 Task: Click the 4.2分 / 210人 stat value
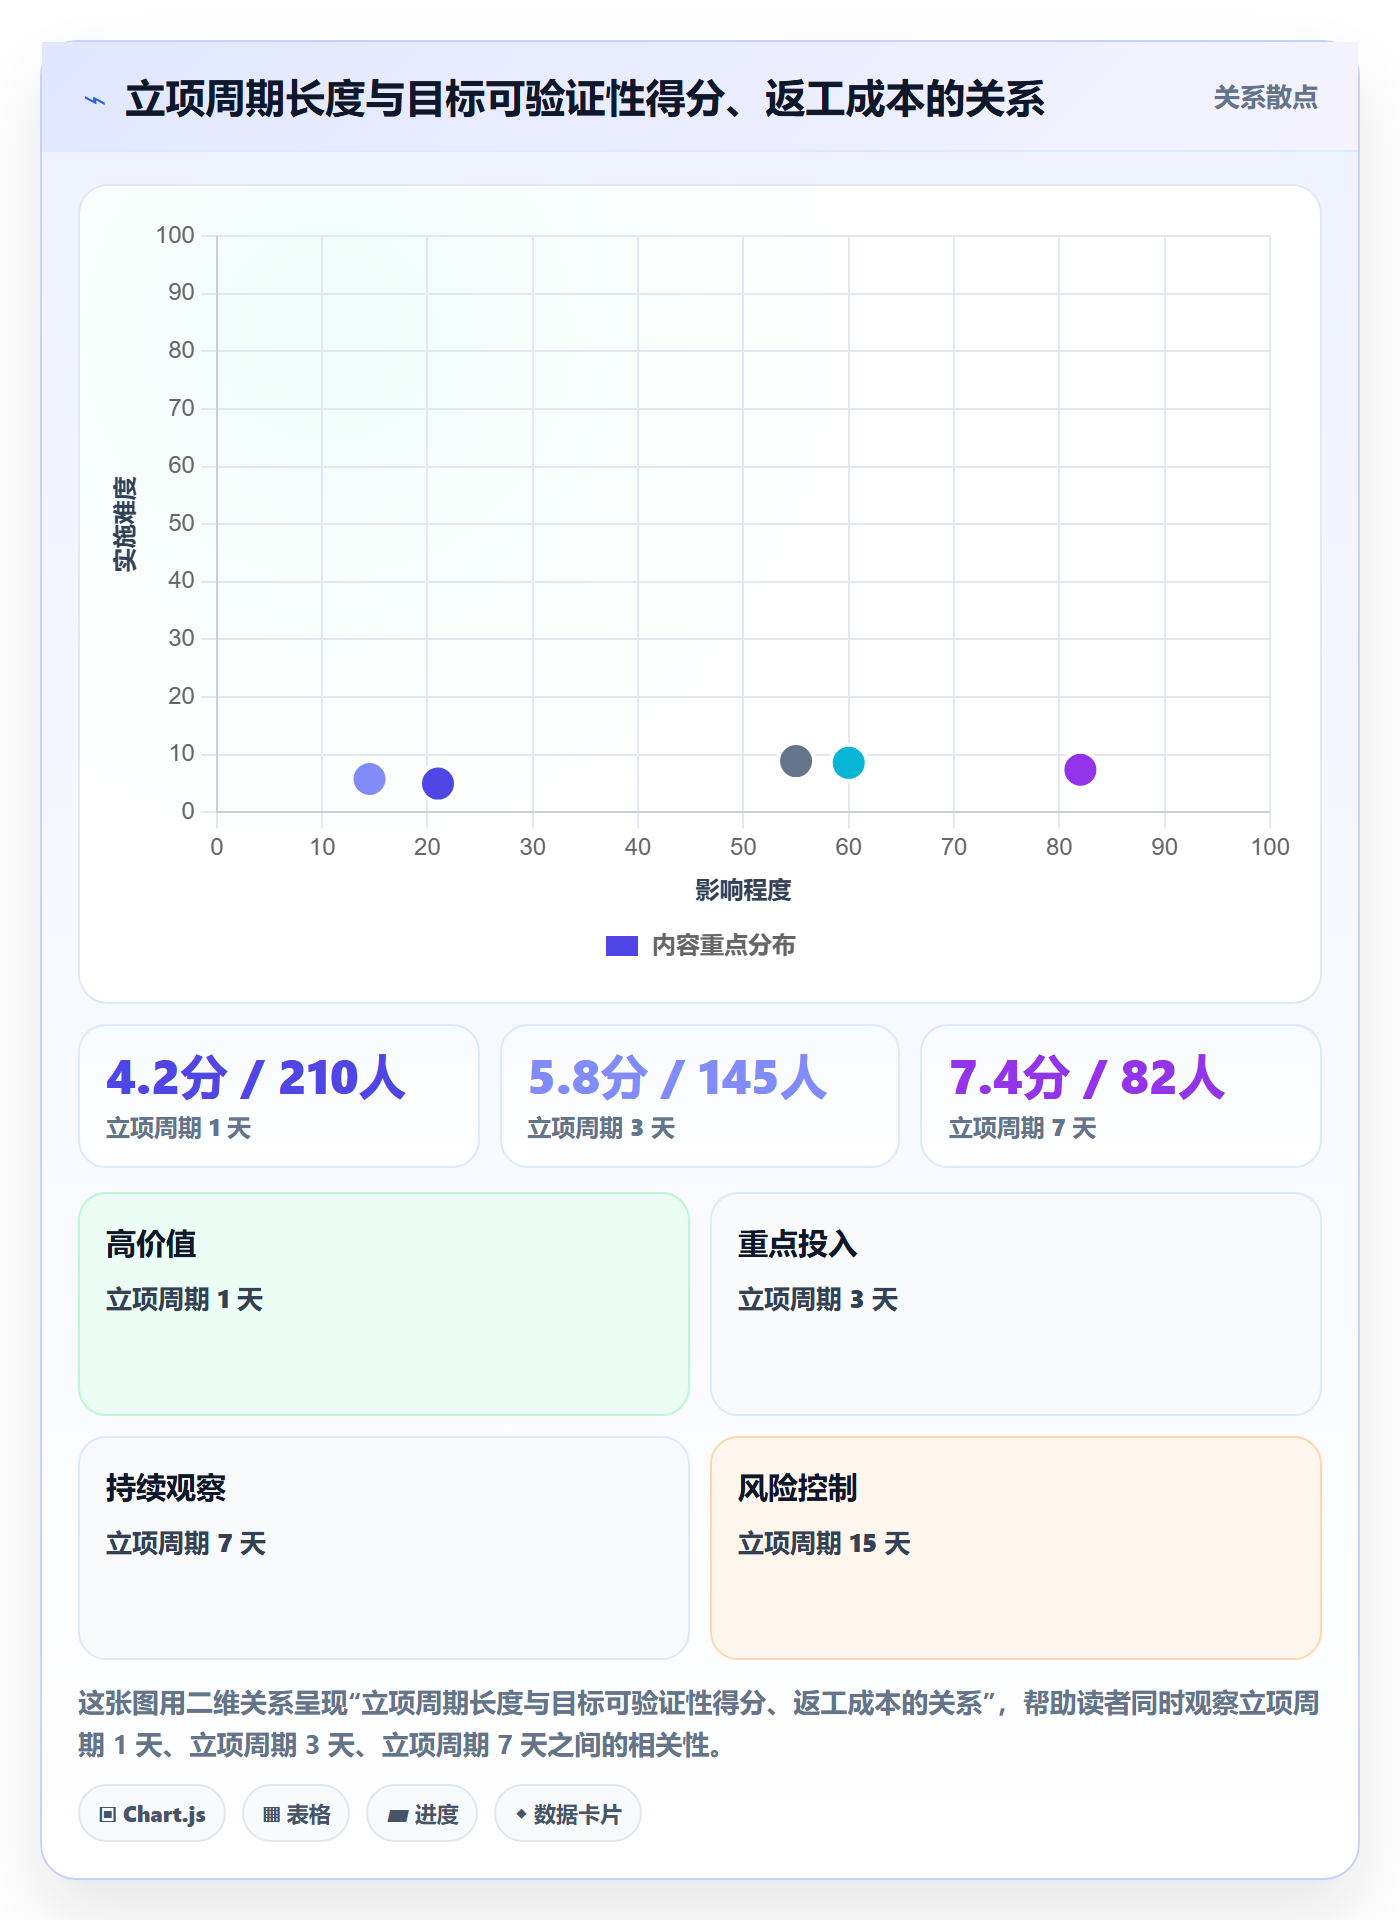(256, 1078)
